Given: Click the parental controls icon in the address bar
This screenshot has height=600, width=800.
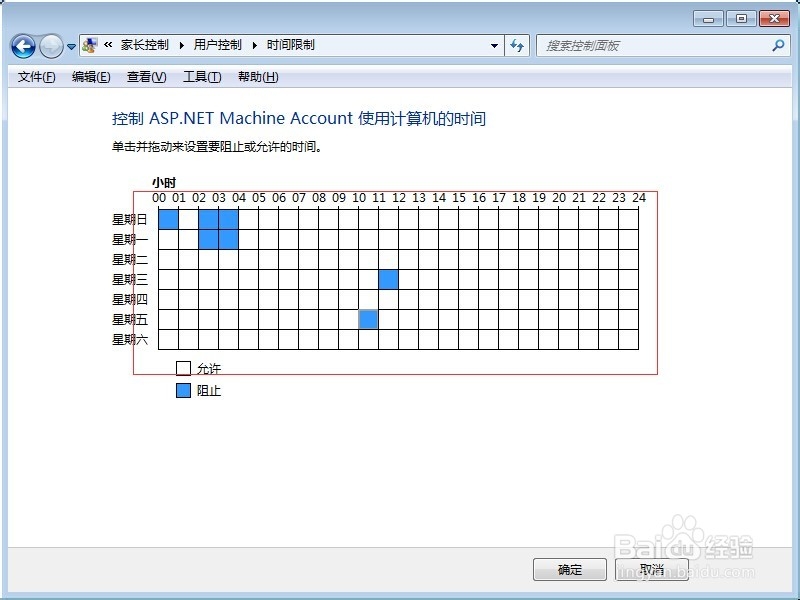Looking at the screenshot, I should click(x=89, y=46).
